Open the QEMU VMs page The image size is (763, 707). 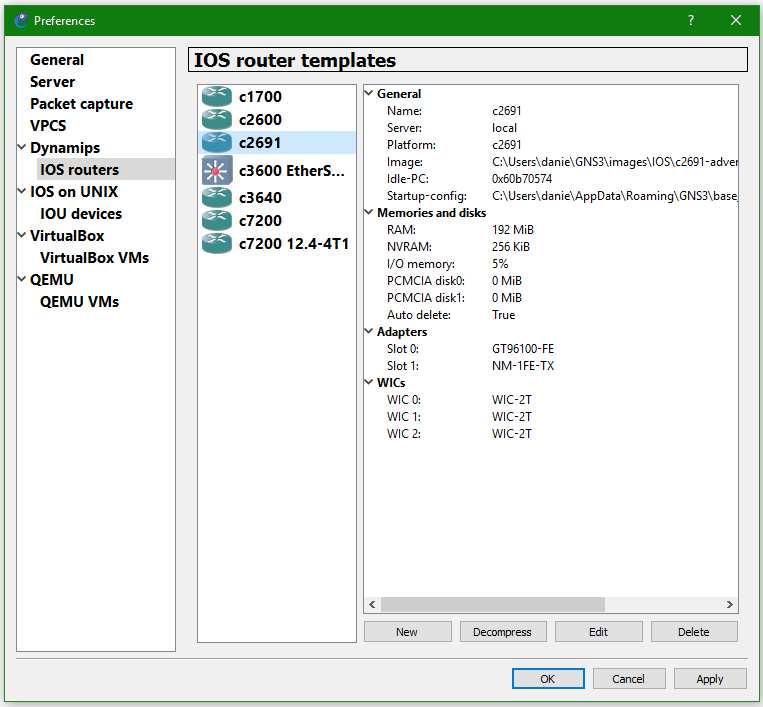click(79, 302)
